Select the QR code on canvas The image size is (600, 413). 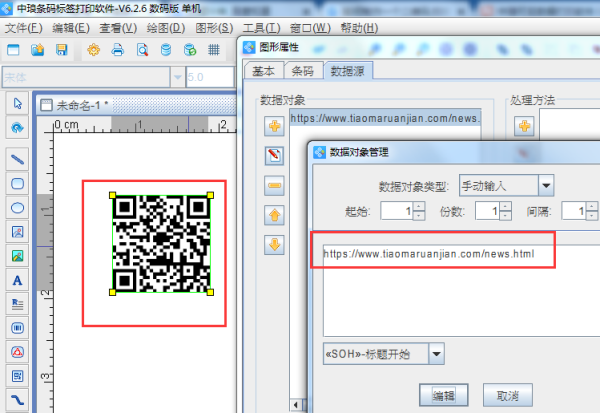tap(161, 244)
